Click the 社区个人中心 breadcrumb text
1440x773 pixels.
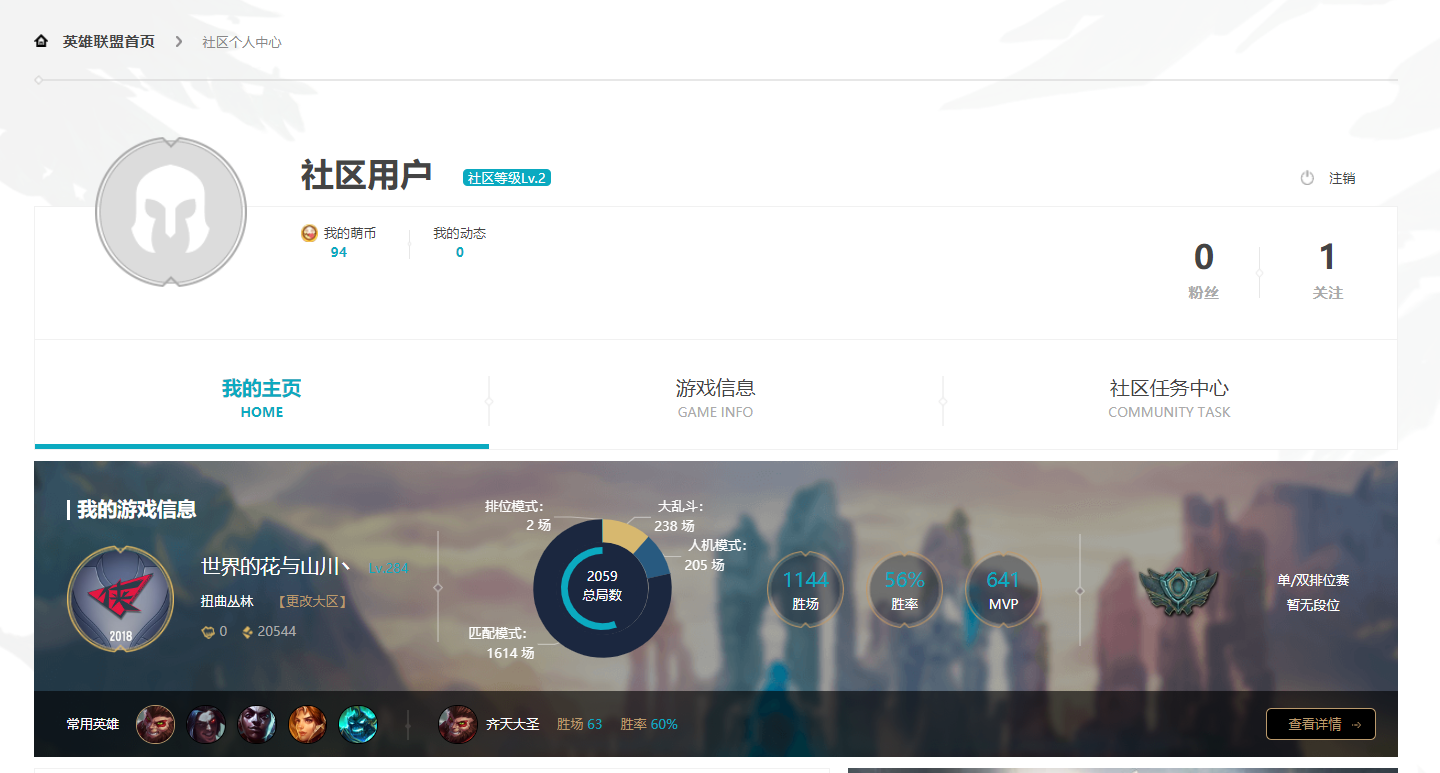tap(242, 42)
